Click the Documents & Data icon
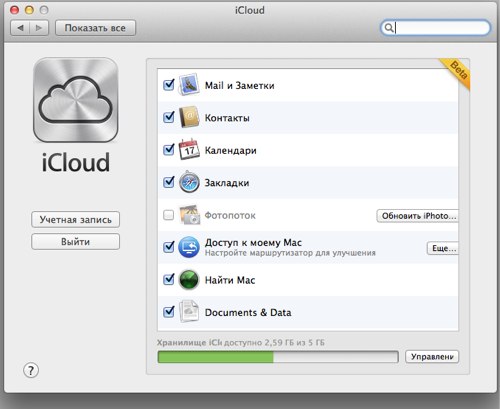Screen dimensions: 500x409 point(189,312)
